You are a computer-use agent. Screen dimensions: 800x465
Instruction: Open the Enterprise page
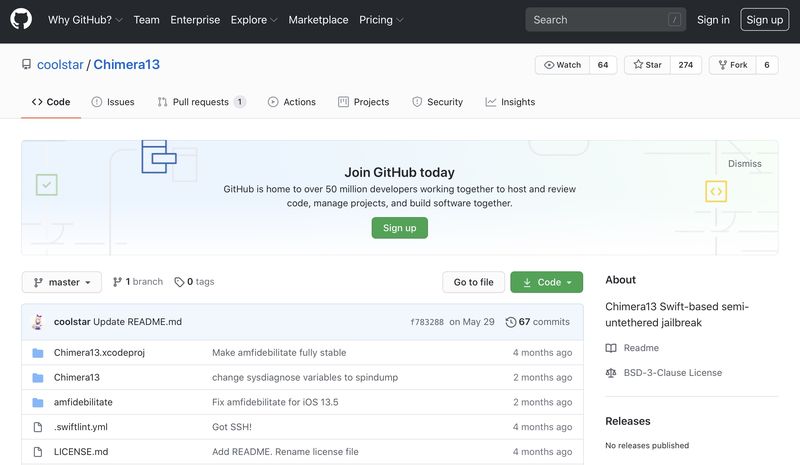tap(195, 20)
